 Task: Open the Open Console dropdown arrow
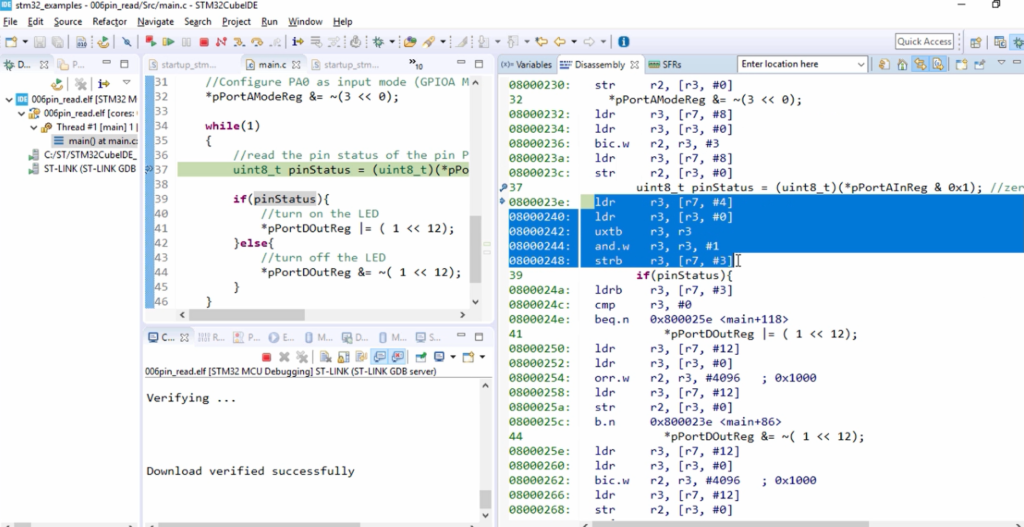[x=483, y=357]
